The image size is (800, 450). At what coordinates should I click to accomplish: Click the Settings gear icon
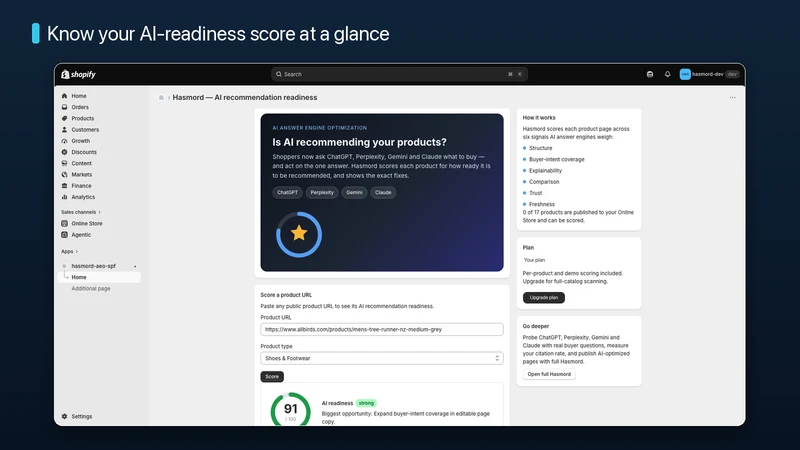click(64, 416)
